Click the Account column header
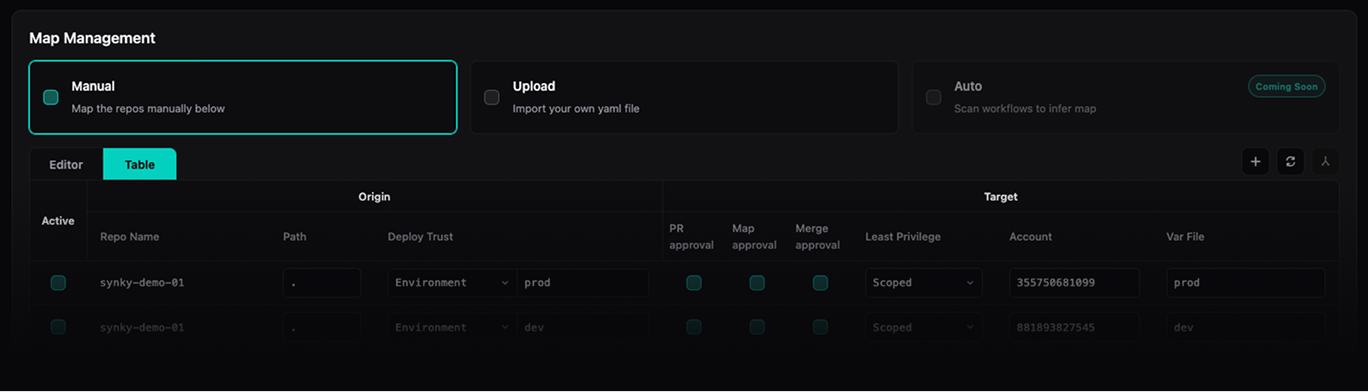Viewport: 1368px width, 392px height. tap(1030, 237)
